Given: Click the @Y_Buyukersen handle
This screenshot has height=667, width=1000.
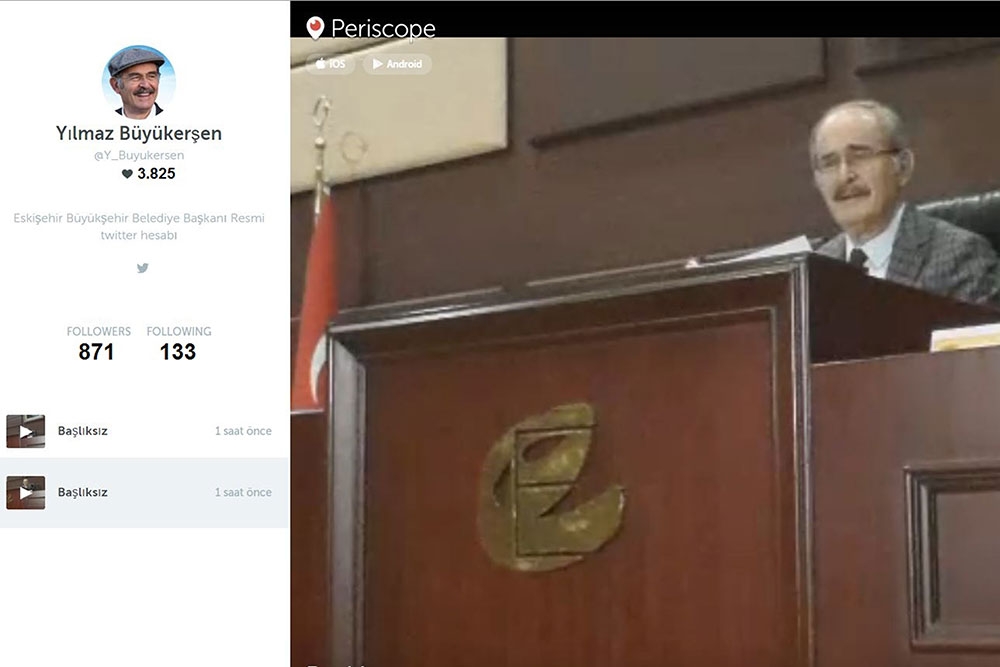Looking at the screenshot, I should click(x=138, y=155).
